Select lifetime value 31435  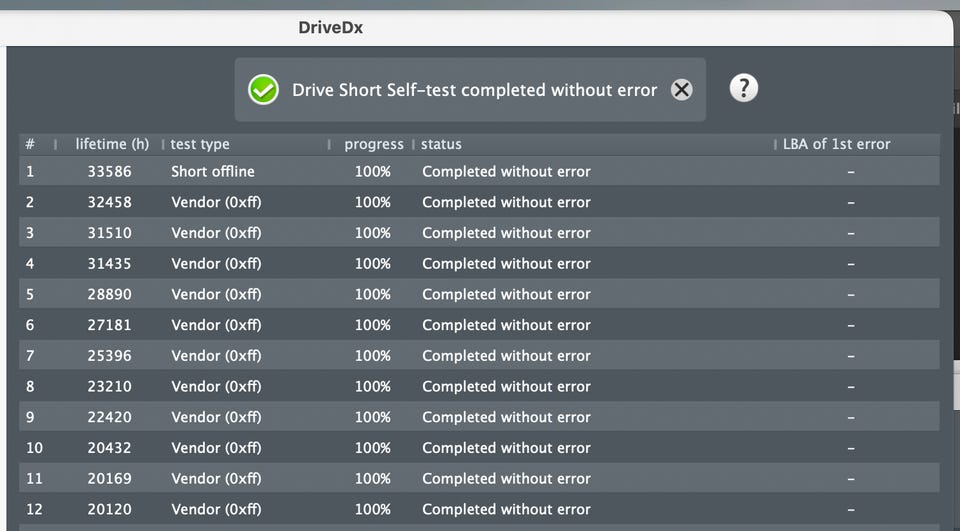coord(110,263)
